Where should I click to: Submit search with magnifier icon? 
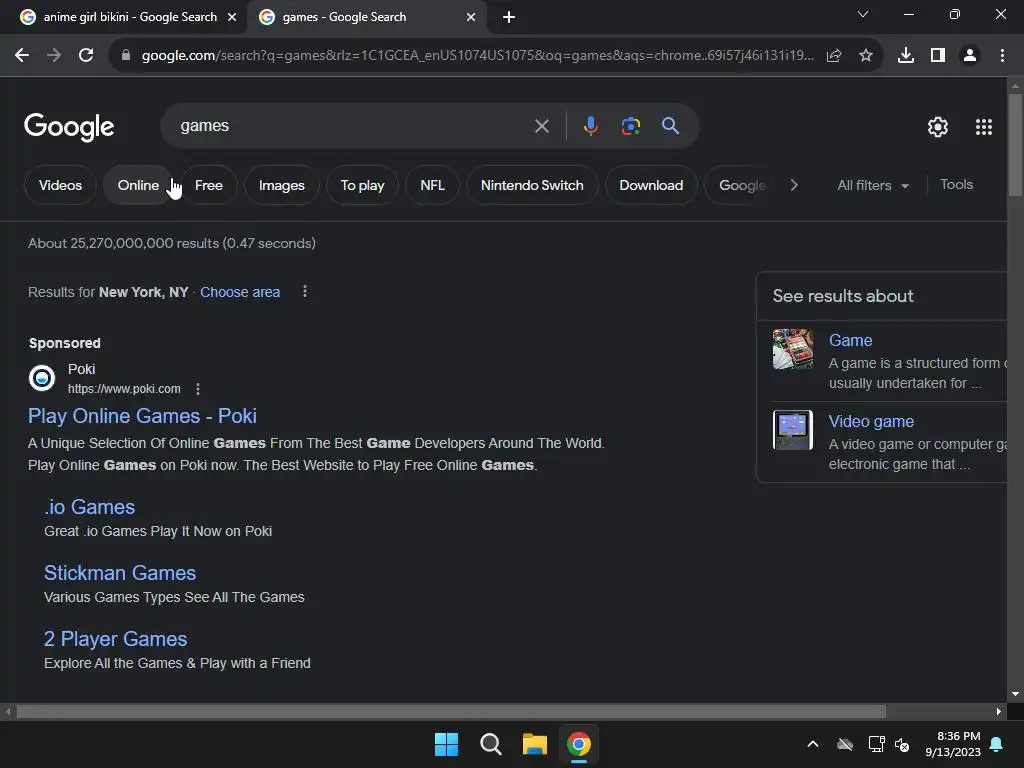[x=671, y=126]
